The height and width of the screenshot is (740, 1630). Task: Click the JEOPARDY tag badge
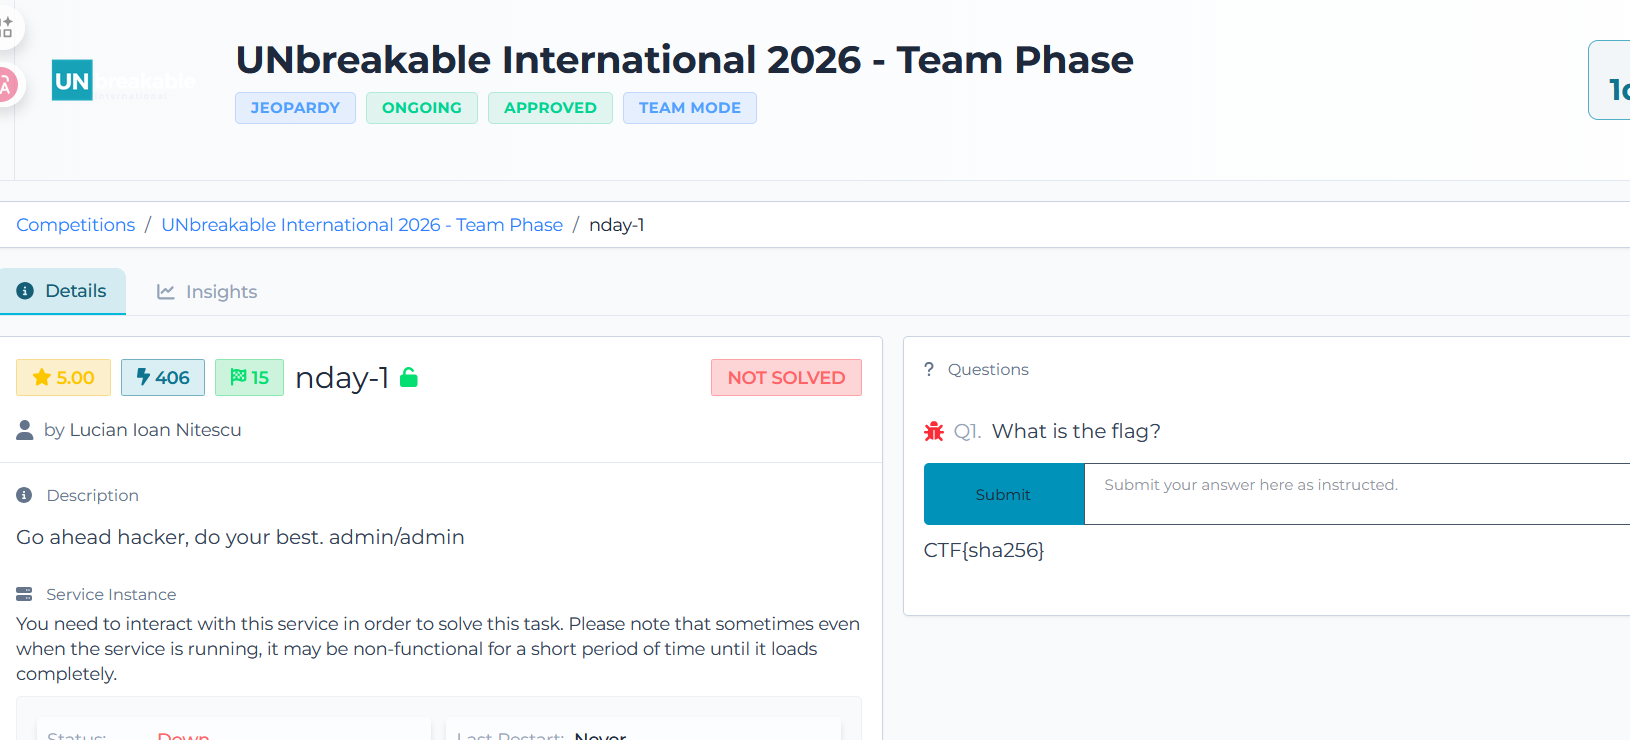295,108
